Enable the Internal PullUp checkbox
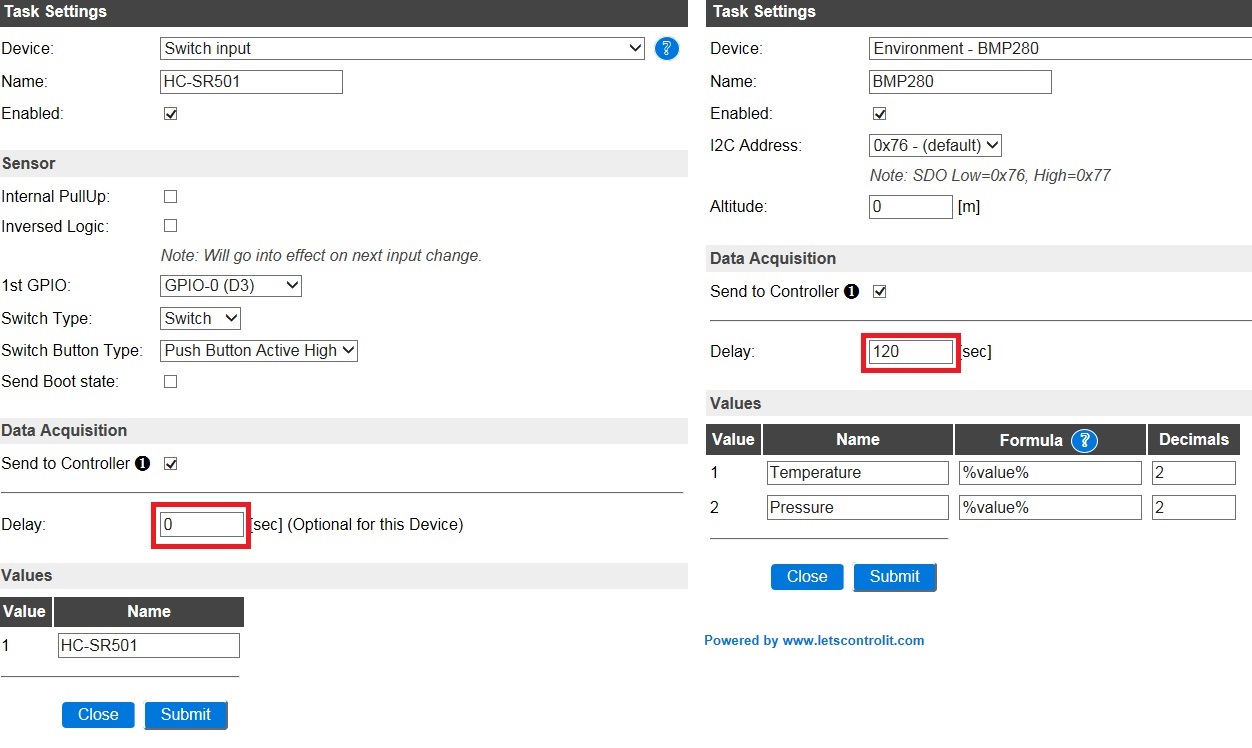Viewport: 1252px width, 748px height. [170, 197]
